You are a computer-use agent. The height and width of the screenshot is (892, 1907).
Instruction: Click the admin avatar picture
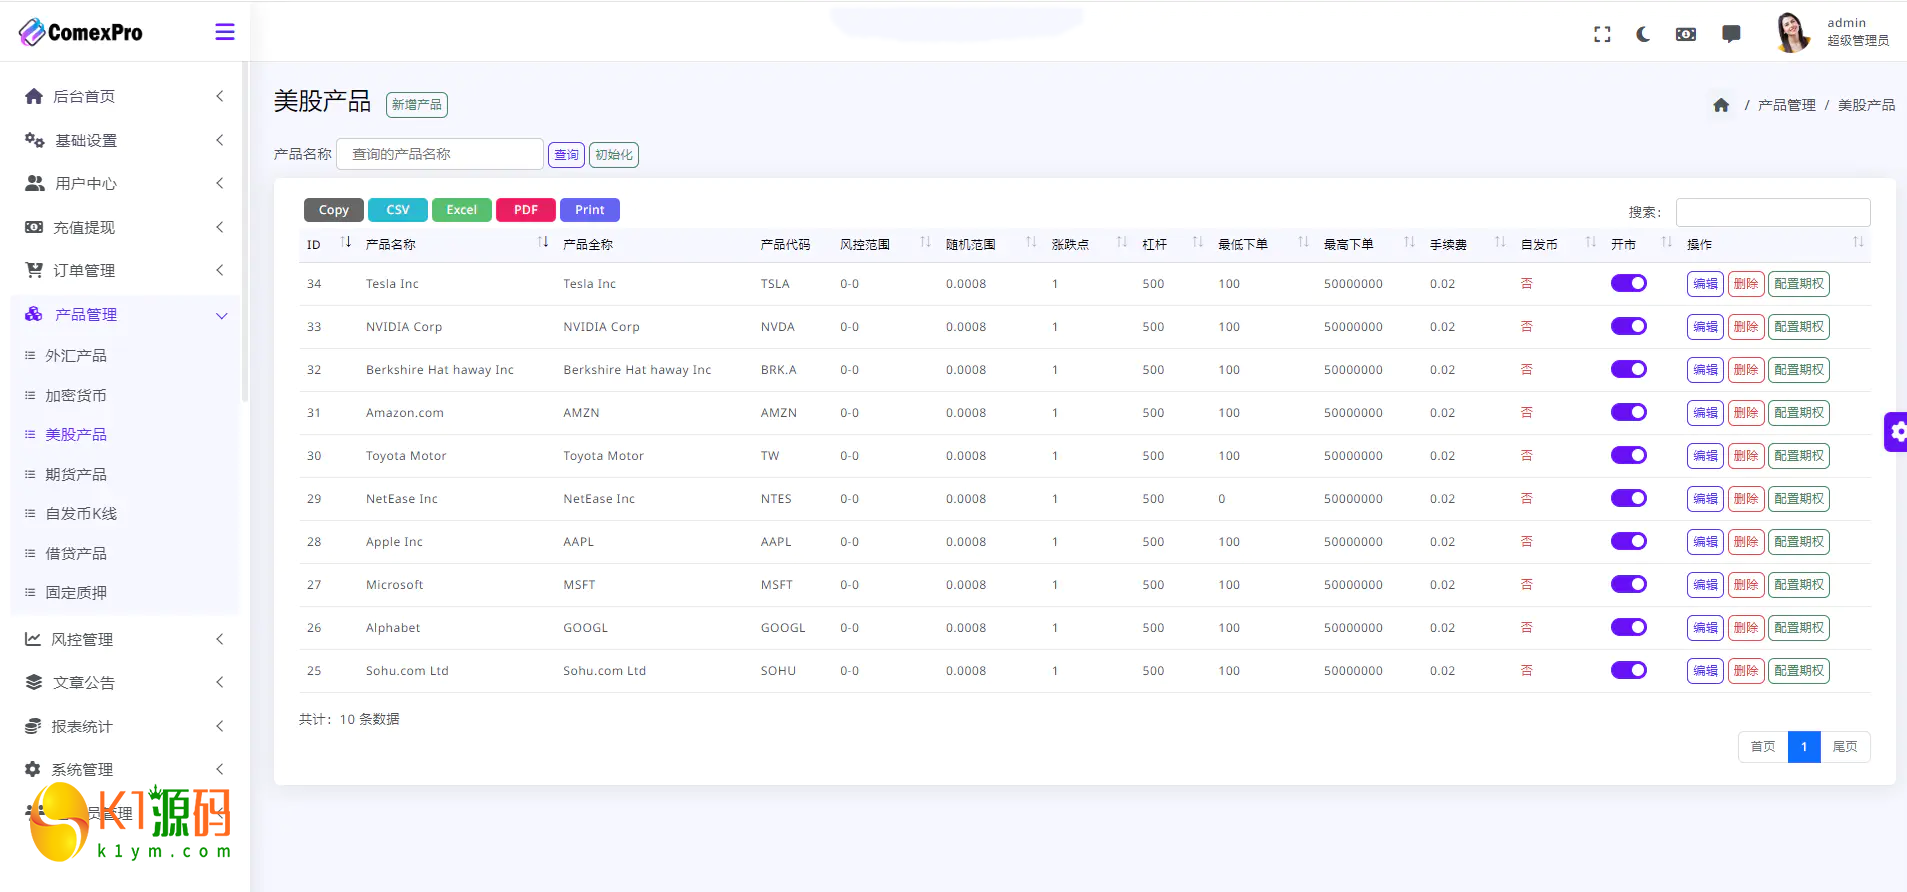pyautogui.click(x=1792, y=32)
